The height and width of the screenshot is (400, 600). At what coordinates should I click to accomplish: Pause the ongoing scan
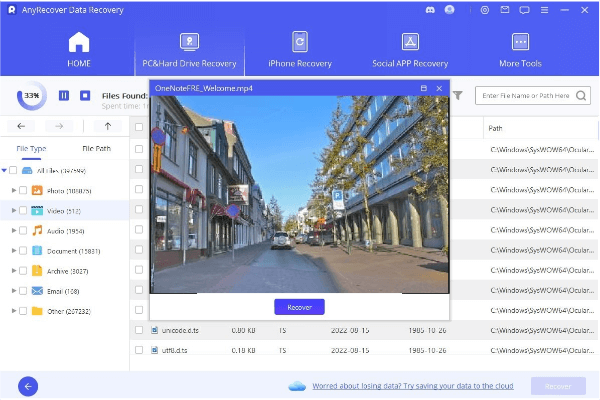click(x=64, y=96)
